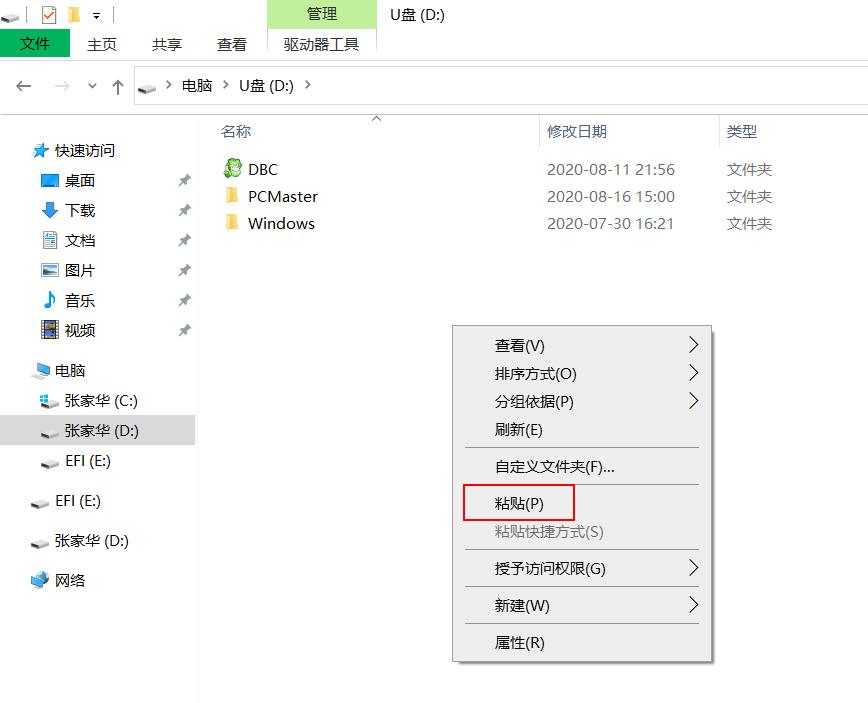Expand the 新建 submenu chevron
The height and width of the screenshot is (703, 868).
692,605
